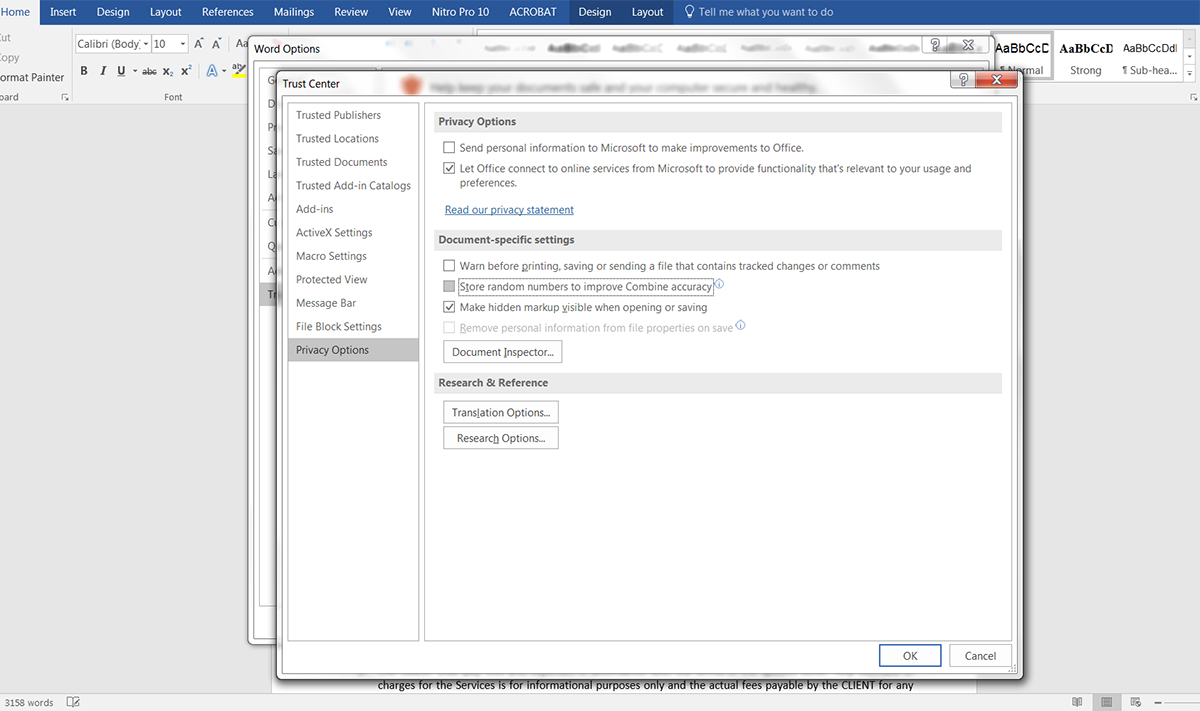The height and width of the screenshot is (711, 1200).
Task: Select Trusted Publishers in Trust Center
Action: point(353,115)
